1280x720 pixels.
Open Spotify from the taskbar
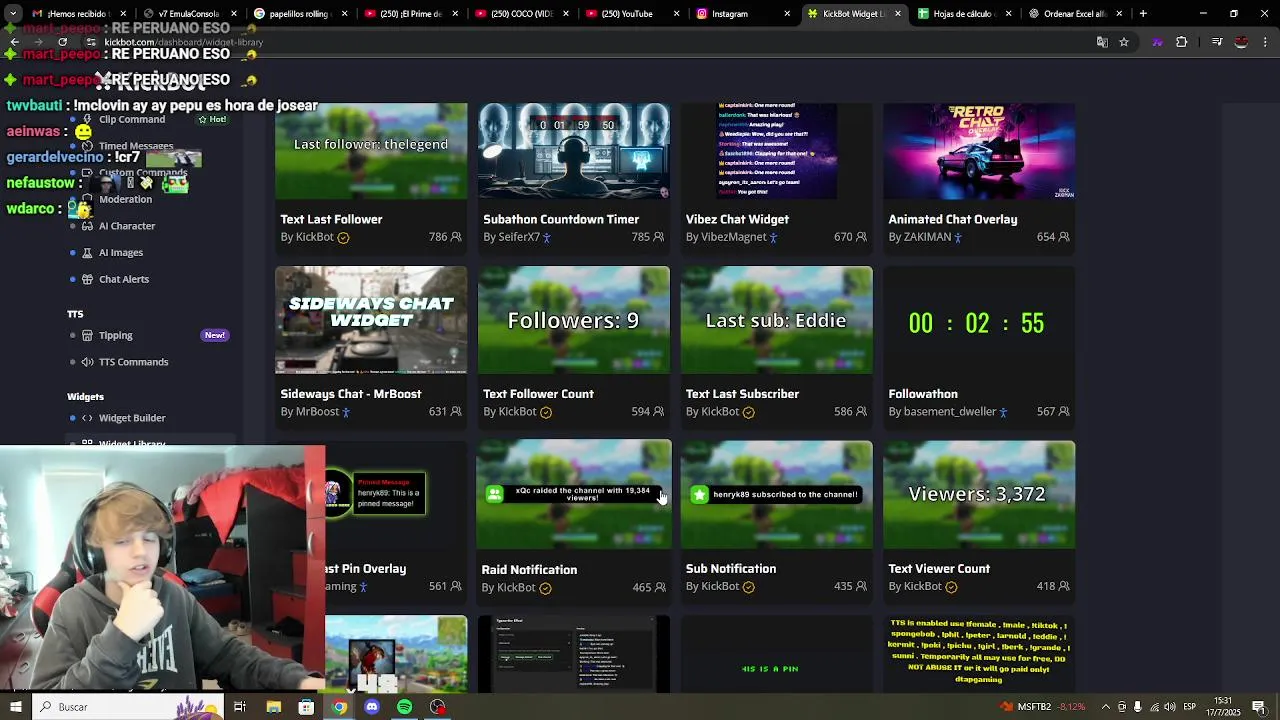point(404,707)
